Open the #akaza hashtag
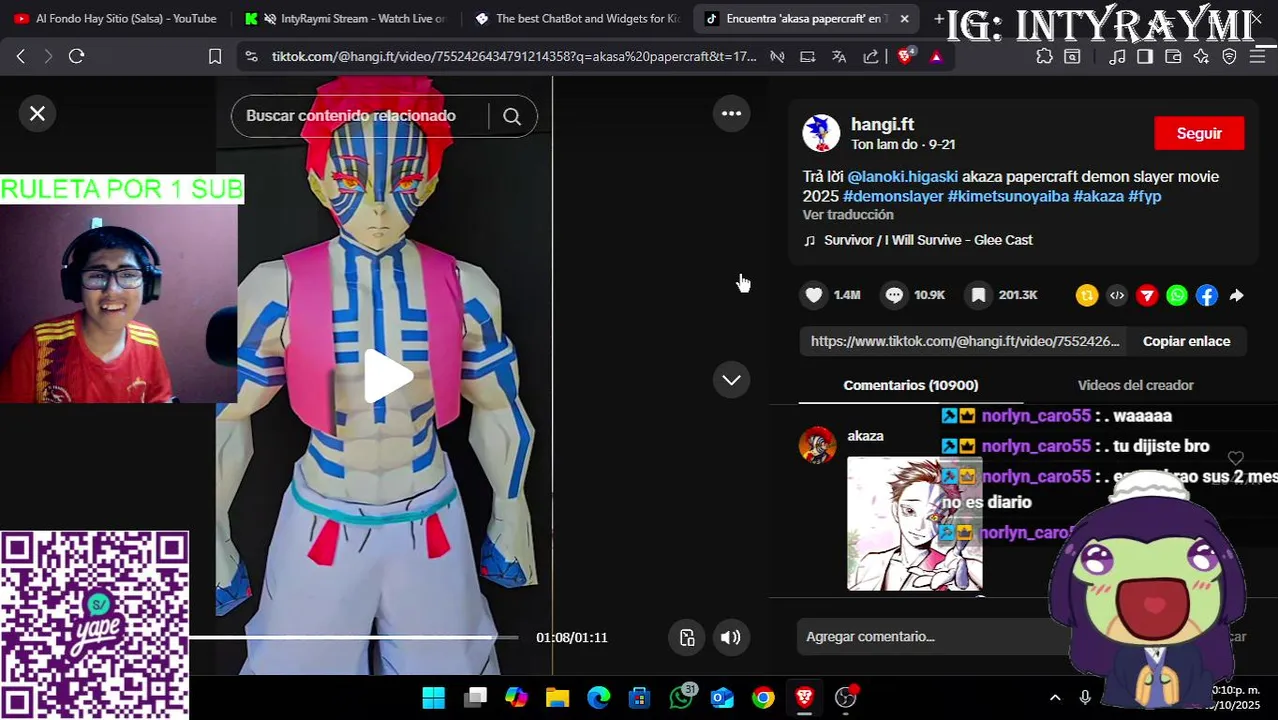 click(1098, 196)
